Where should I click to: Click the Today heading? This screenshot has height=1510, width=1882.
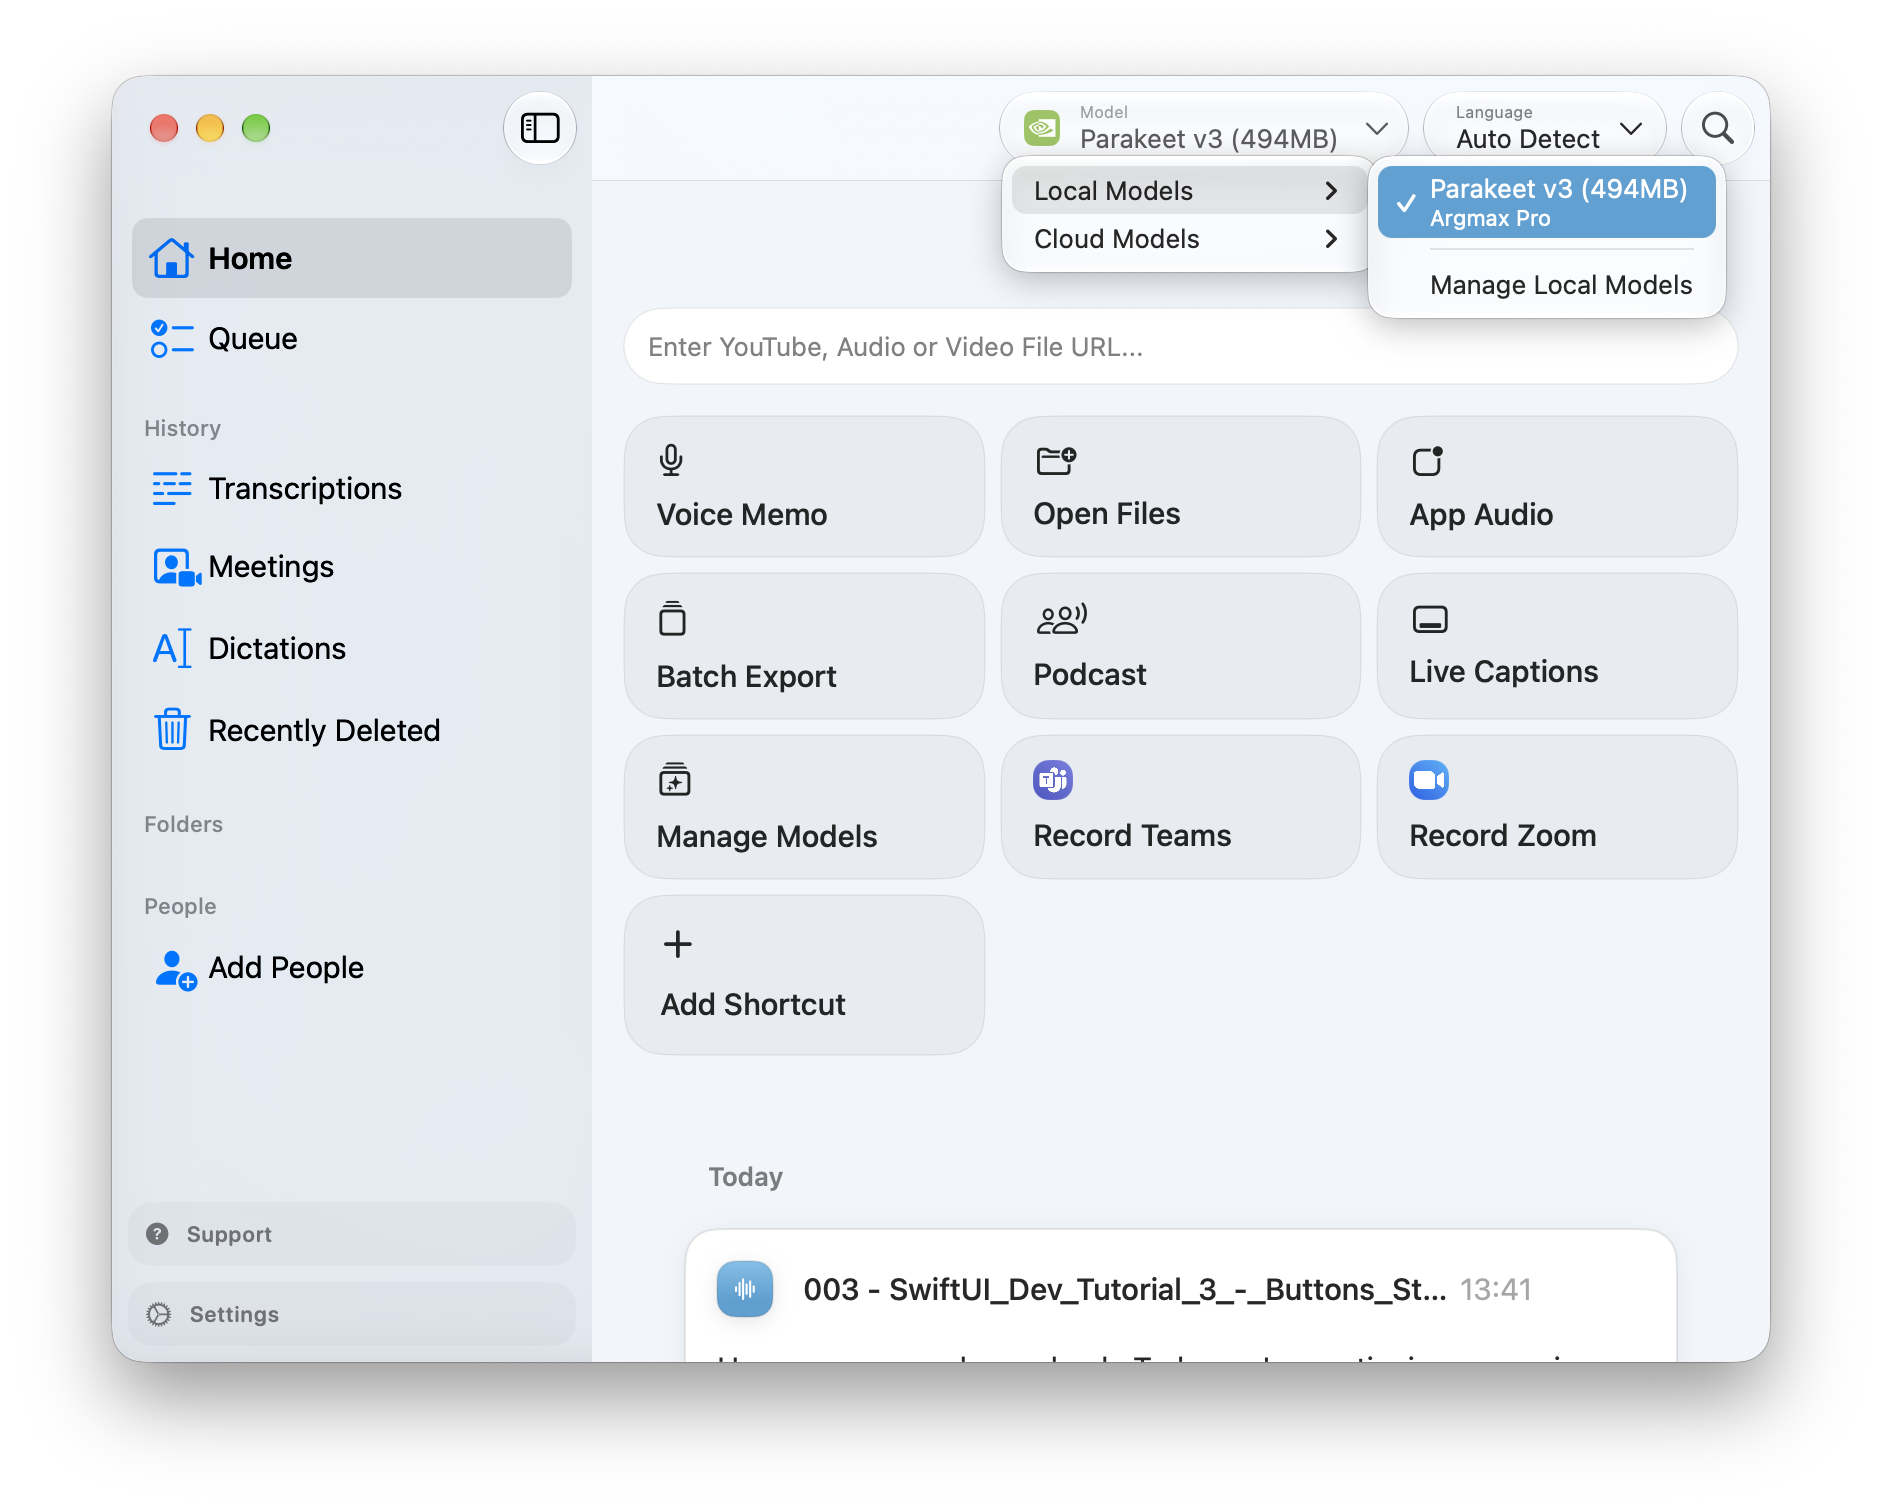click(x=746, y=1177)
